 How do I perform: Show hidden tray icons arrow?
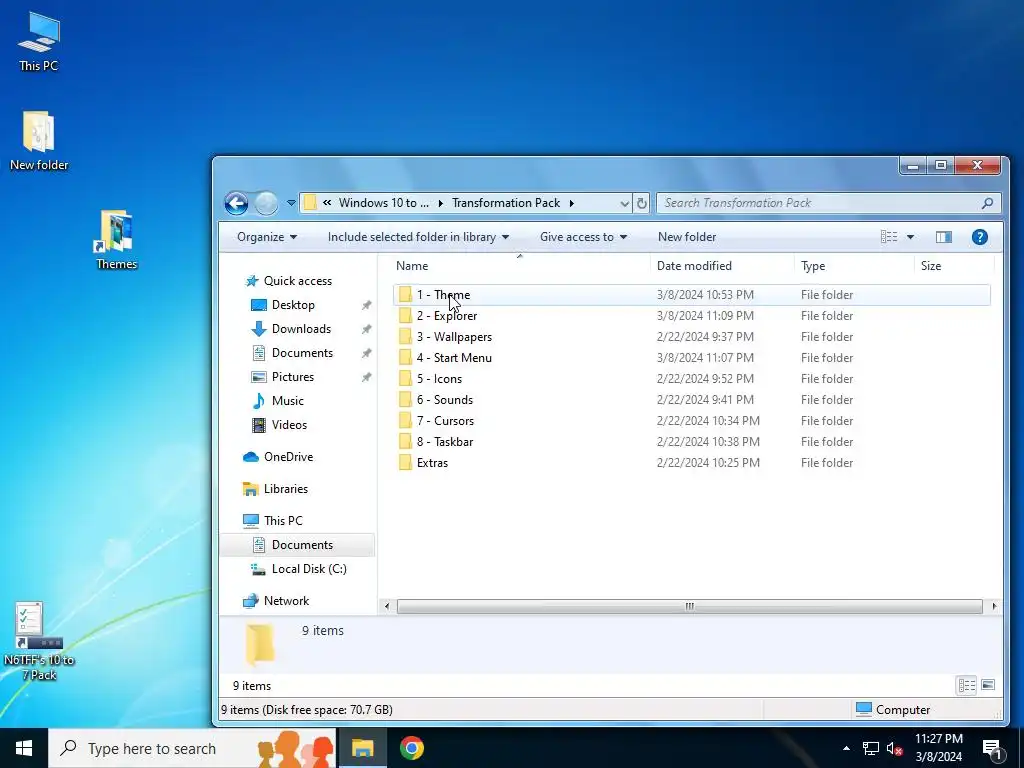pyautogui.click(x=846, y=748)
